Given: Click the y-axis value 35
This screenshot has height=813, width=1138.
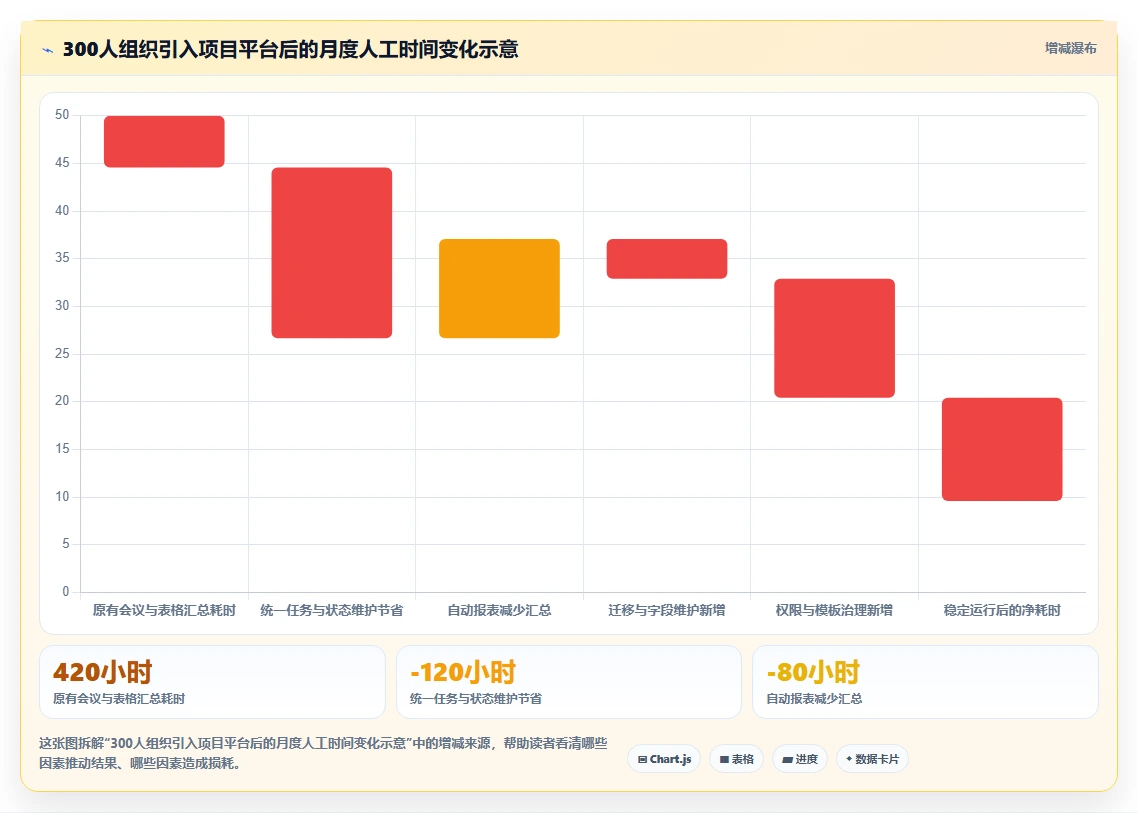Looking at the screenshot, I should coord(62,258).
